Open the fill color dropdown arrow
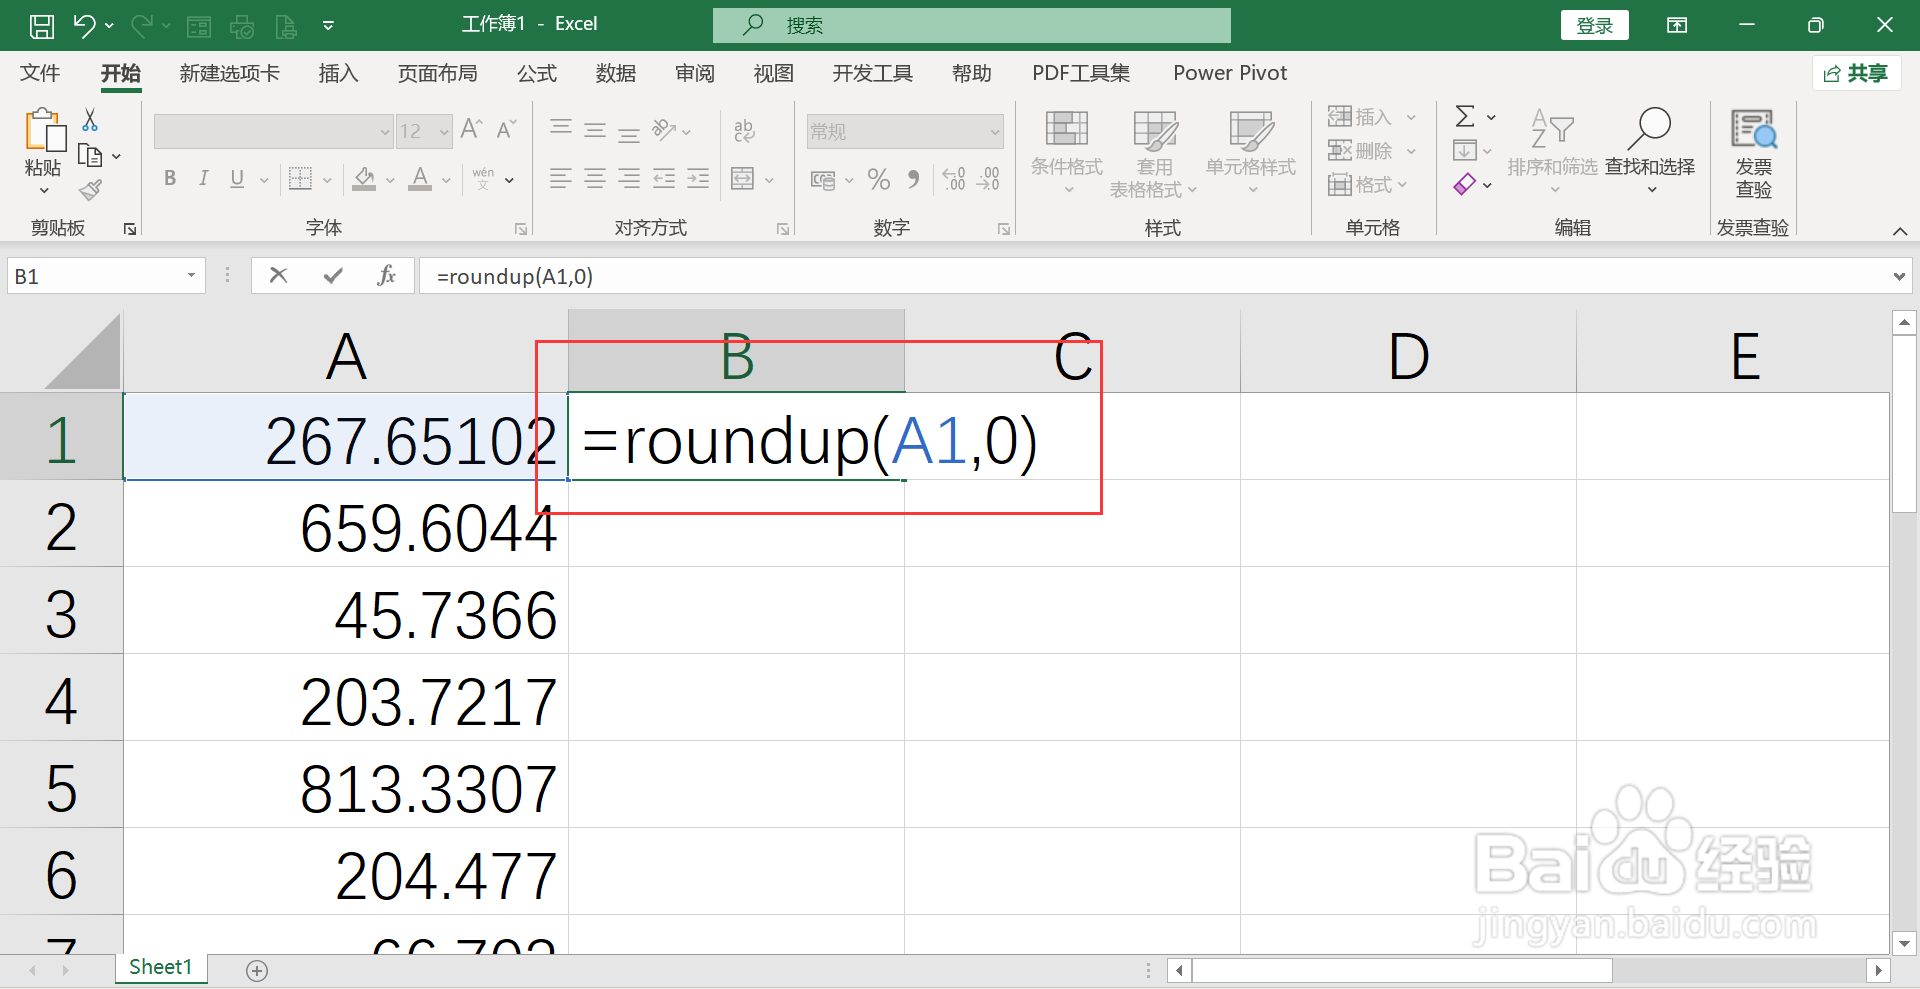Viewport: 1920px width, 989px height. pyautogui.click(x=390, y=180)
